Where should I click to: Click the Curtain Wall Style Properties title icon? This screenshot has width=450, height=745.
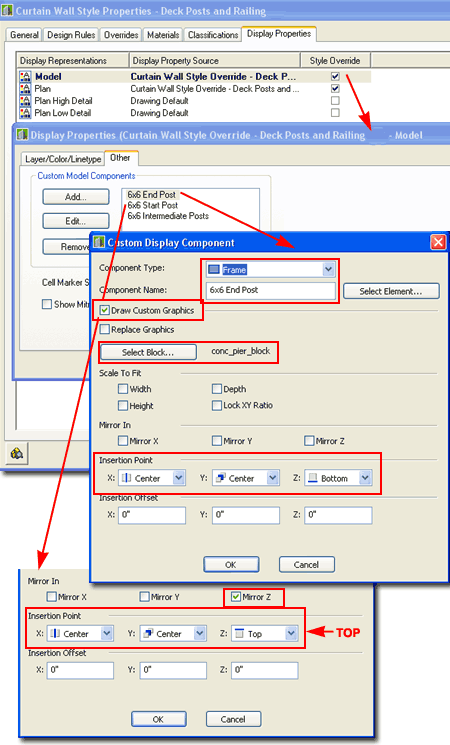(7, 10)
